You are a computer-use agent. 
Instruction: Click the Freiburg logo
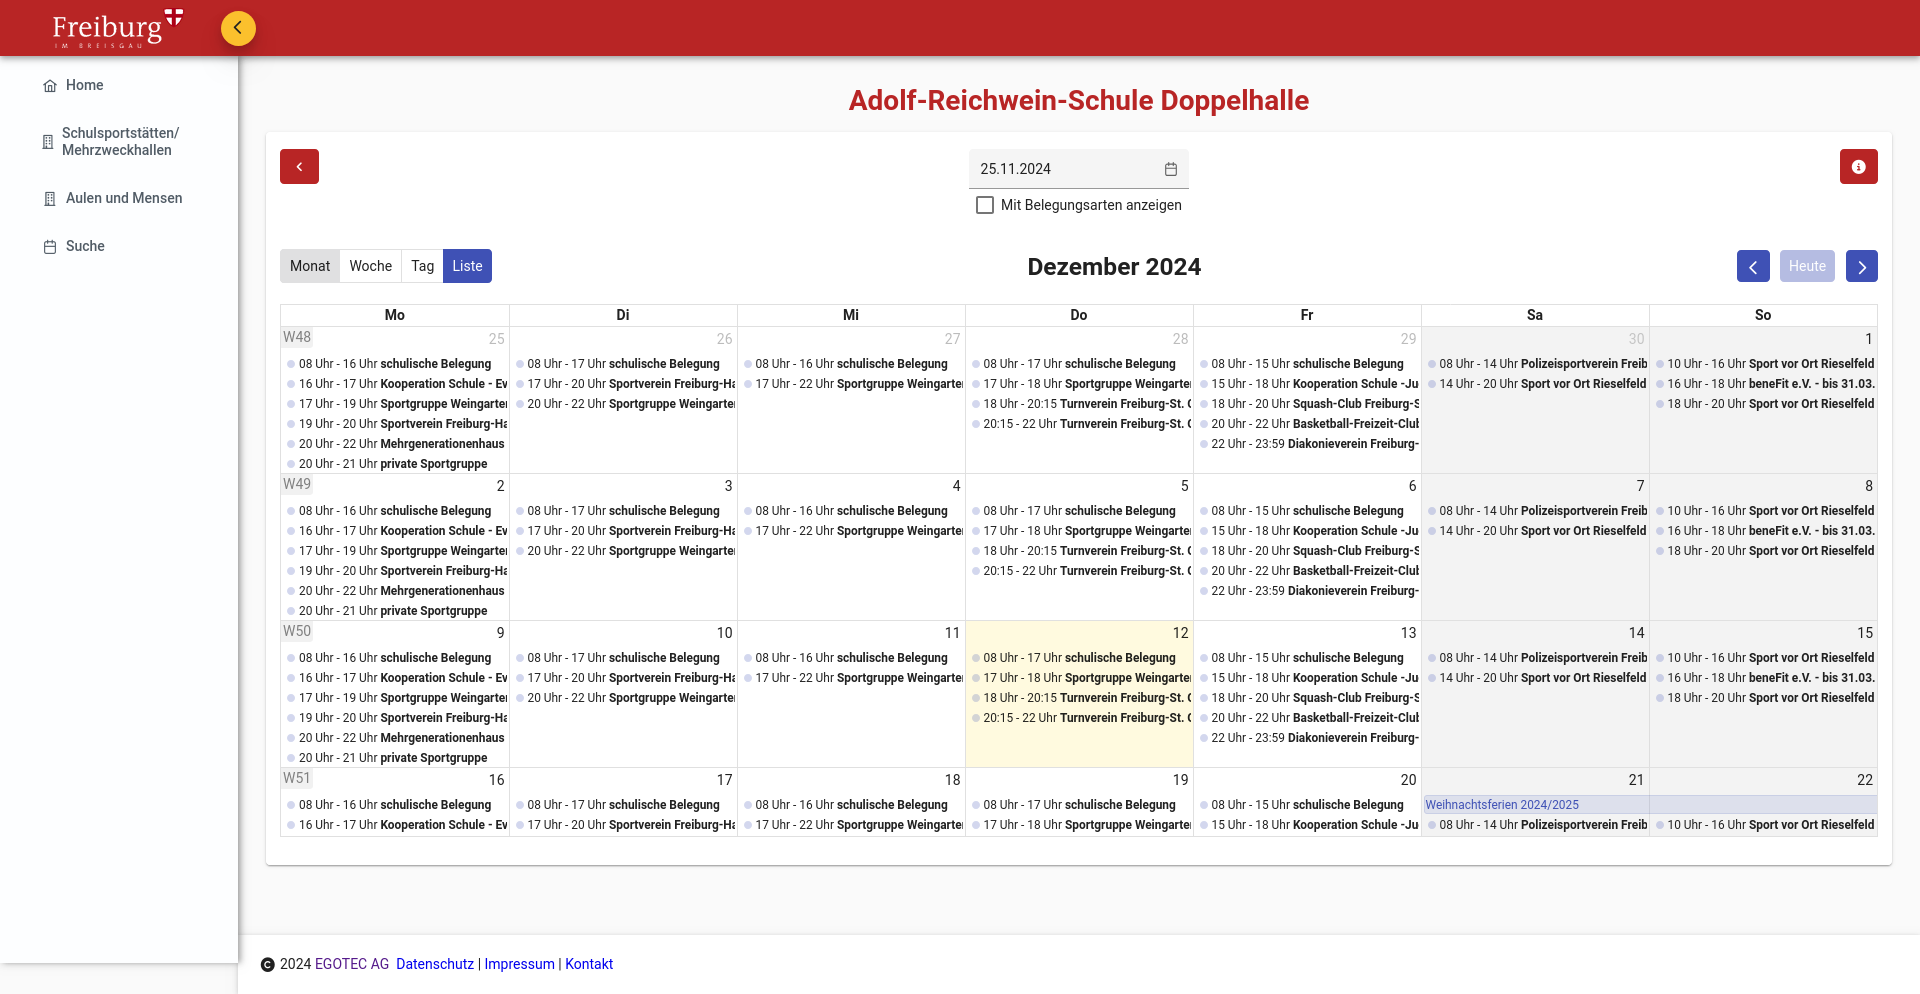pyautogui.click(x=116, y=29)
